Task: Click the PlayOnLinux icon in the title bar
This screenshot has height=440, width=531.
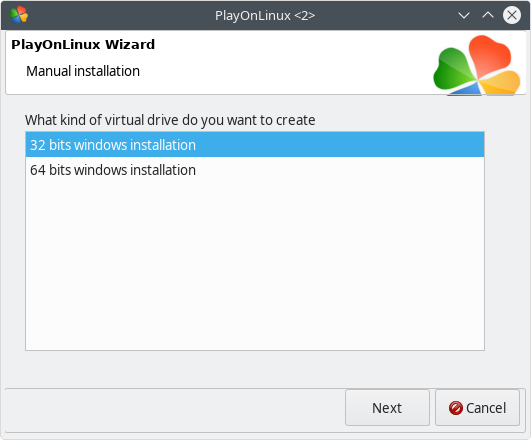Action: pos(19,15)
